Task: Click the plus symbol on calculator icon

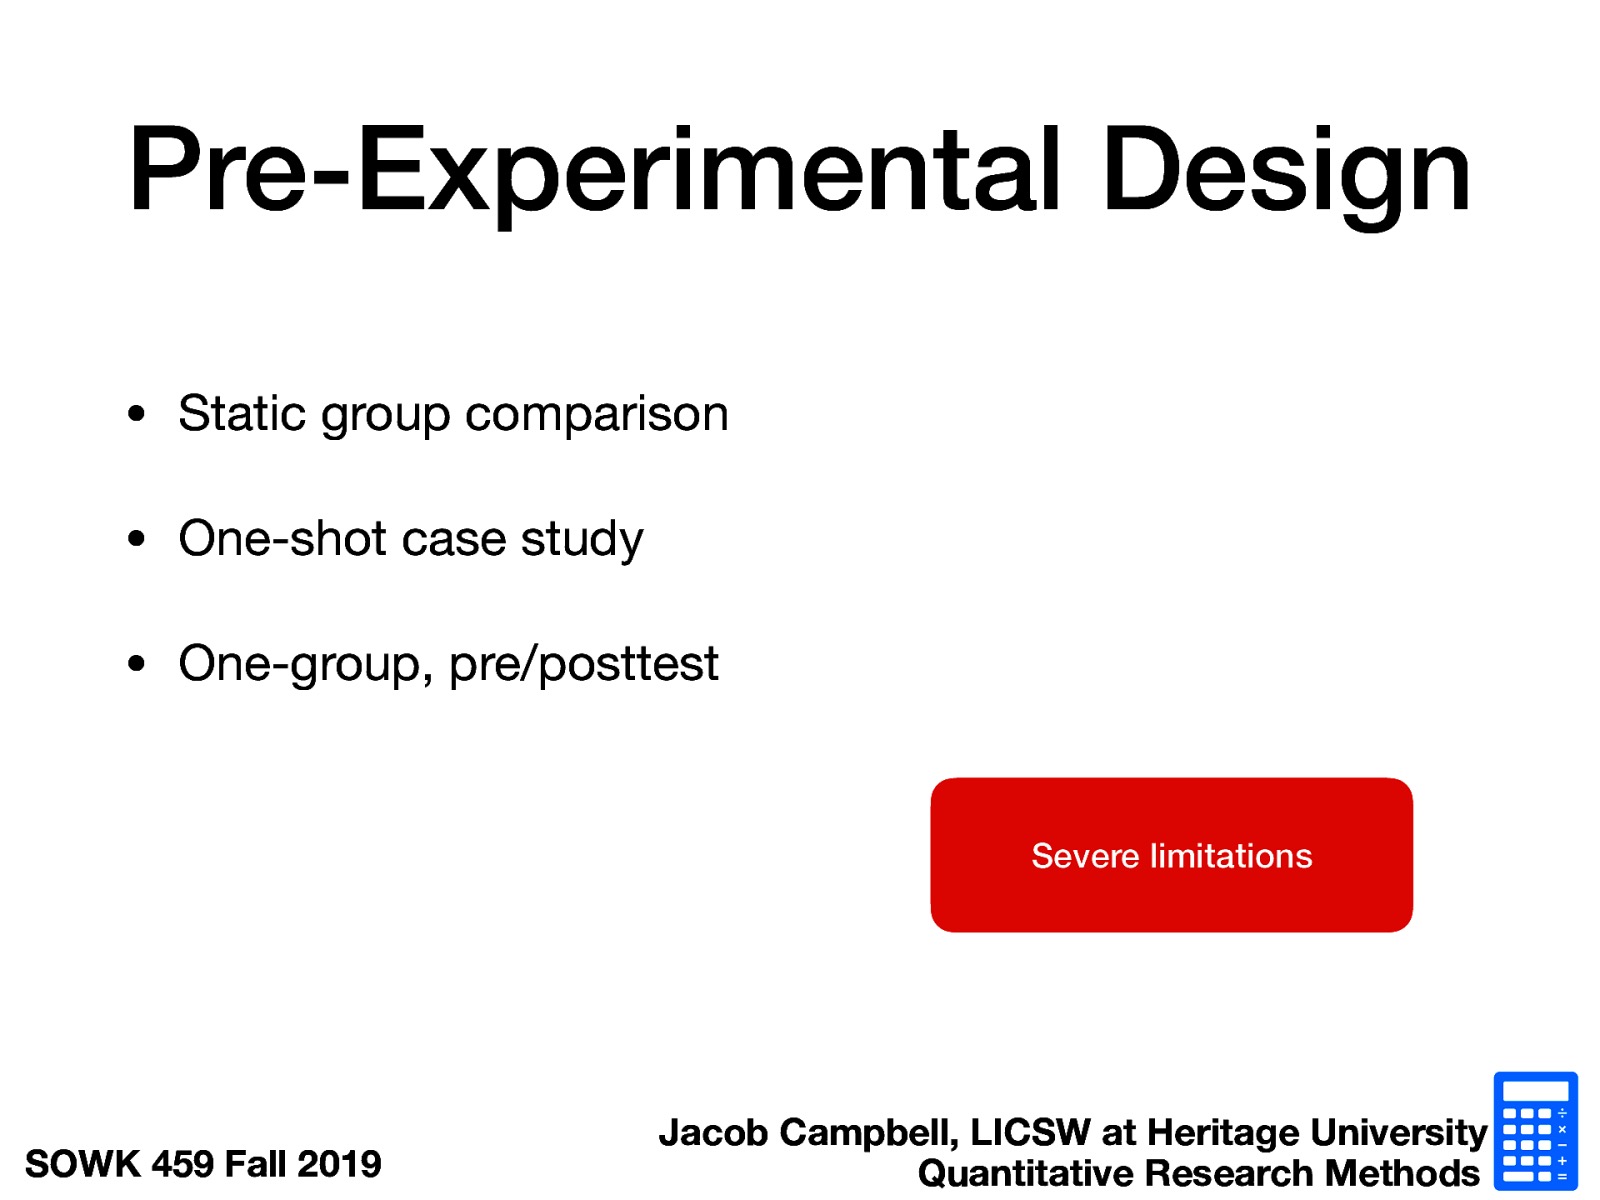Action: pyautogui.click(x=1562, y=1160)
